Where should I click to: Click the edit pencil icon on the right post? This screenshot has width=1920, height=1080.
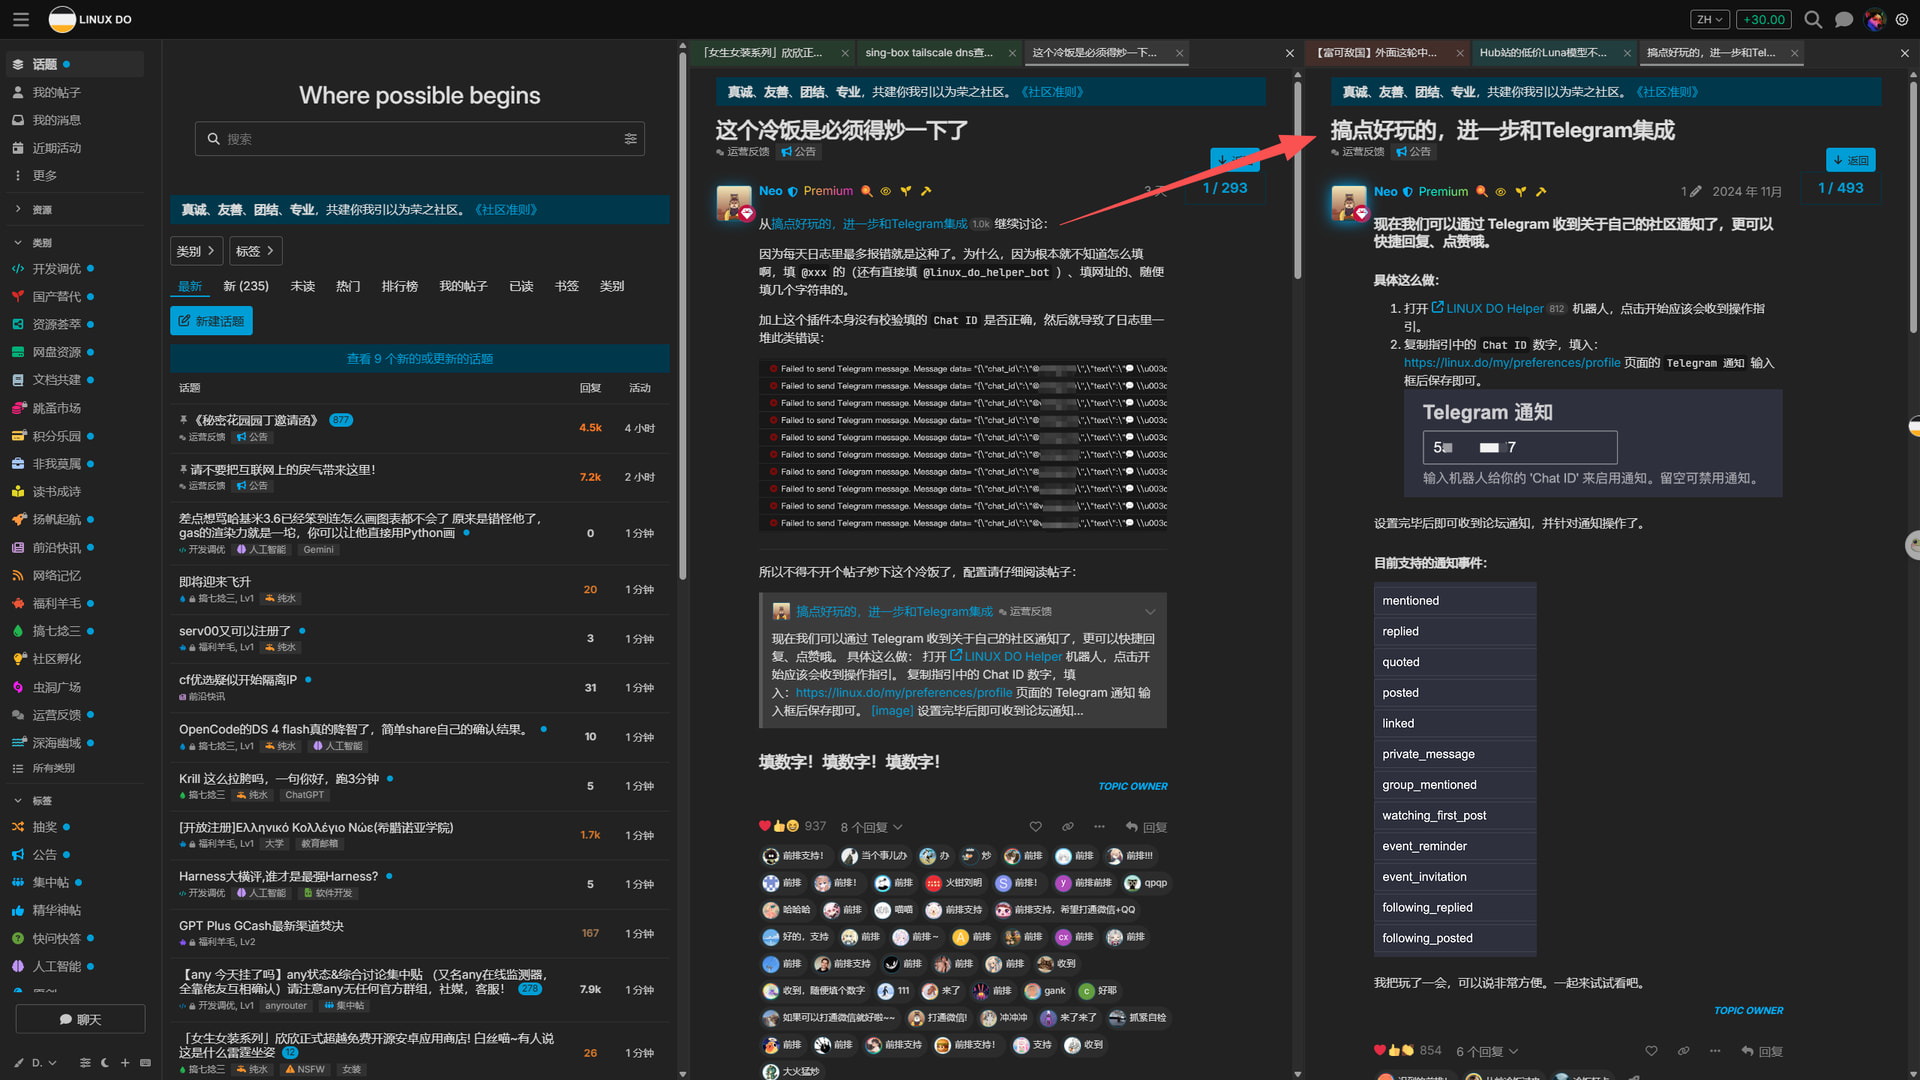(x=1695, y=191)
